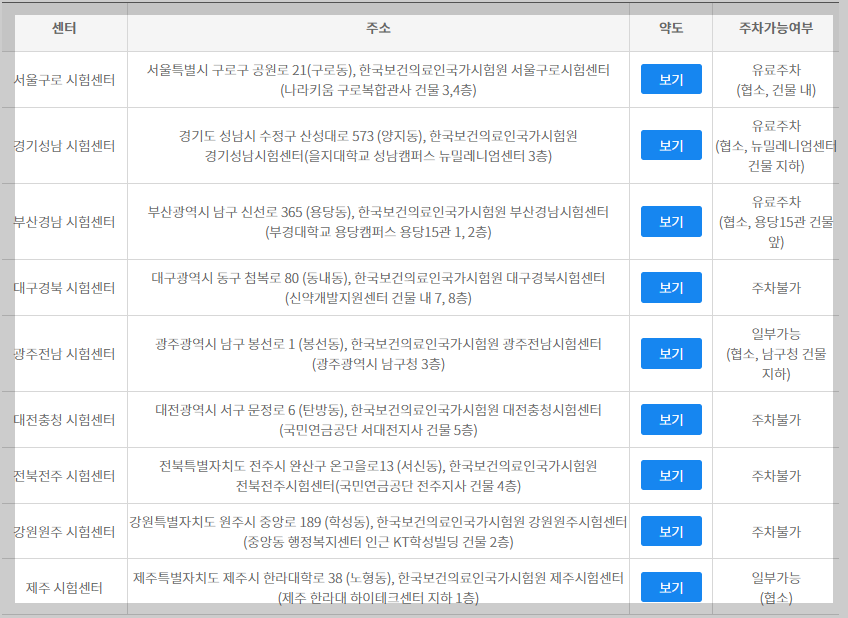Select 주차불가 in the 전북전주 row

click(x=776, y=476)
